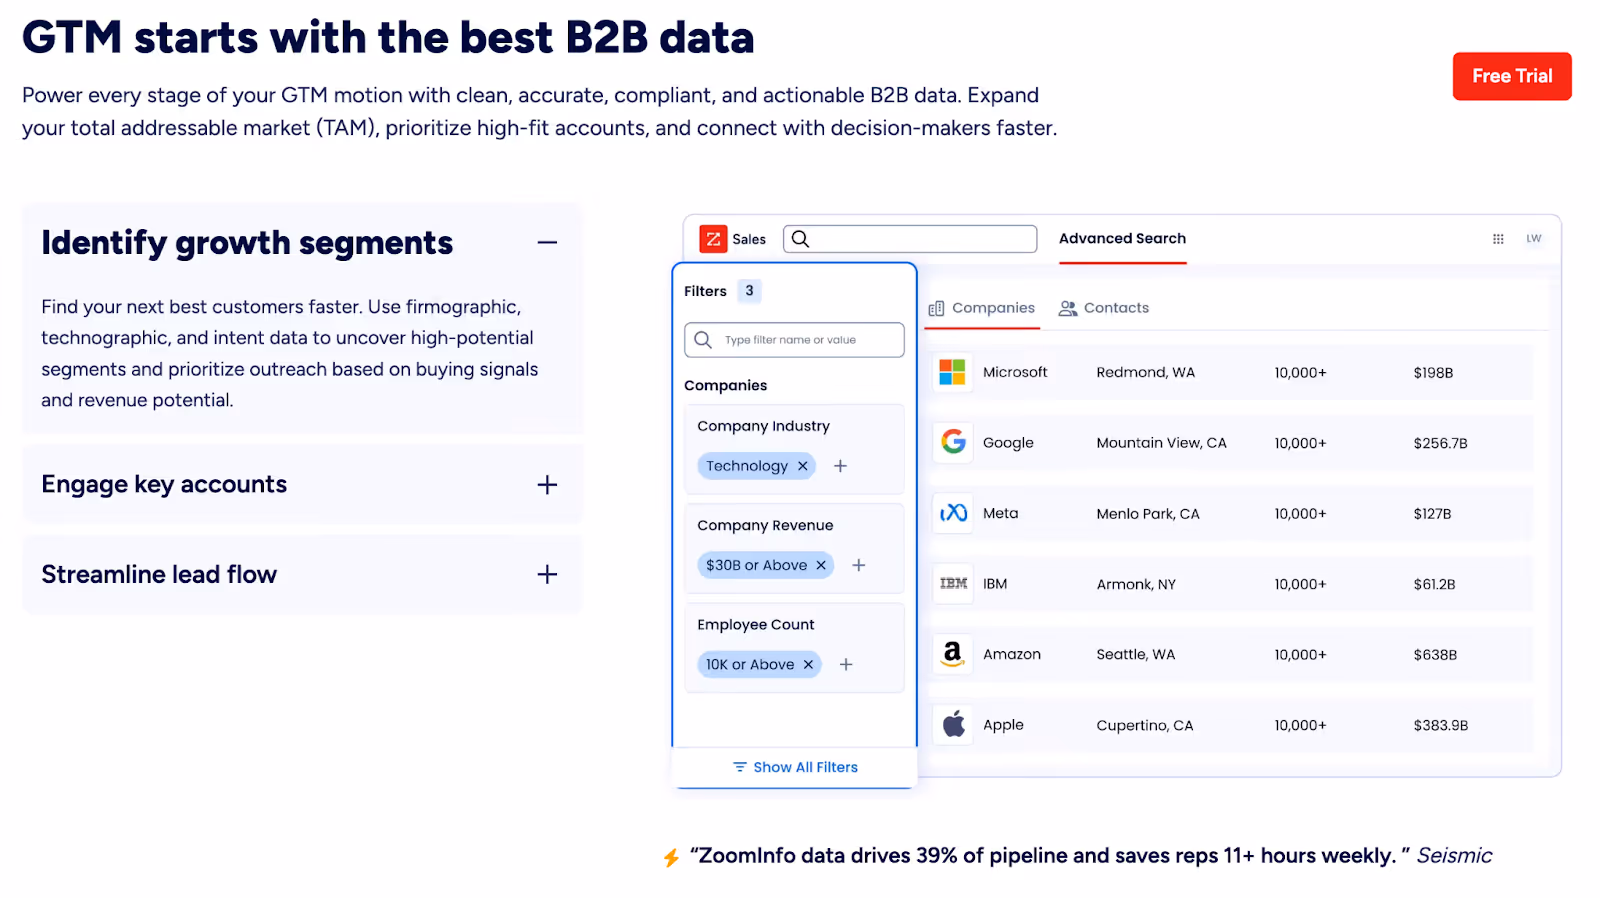Click the Mountain View, CA location cell
Viewport: 1600px width, 898px height.
point(1161,443)
